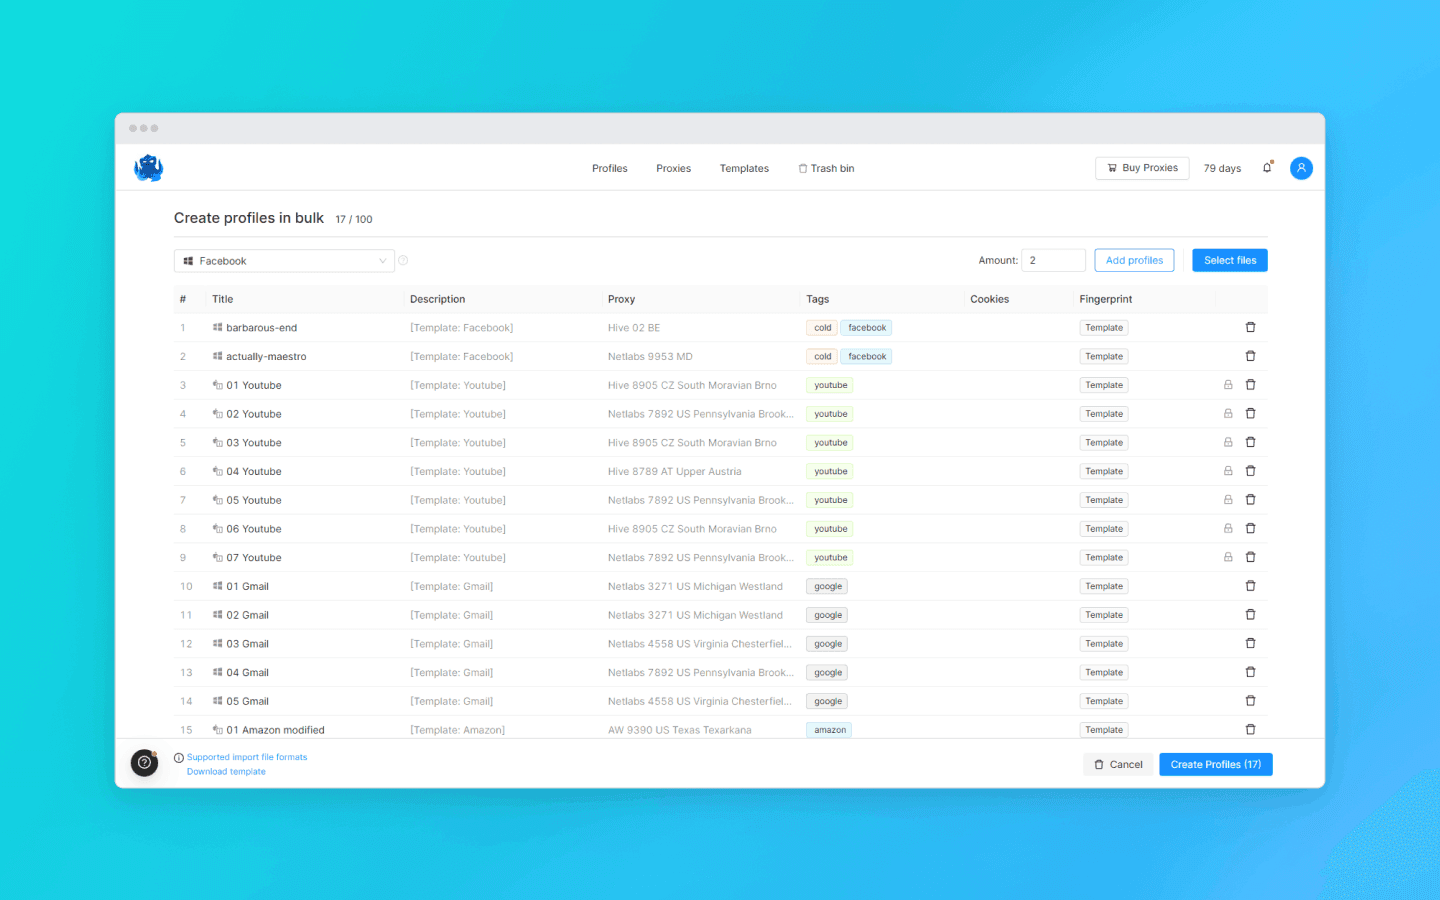
Task: Click the cold tag on barbarous-end row
Action: coord(822,327)
